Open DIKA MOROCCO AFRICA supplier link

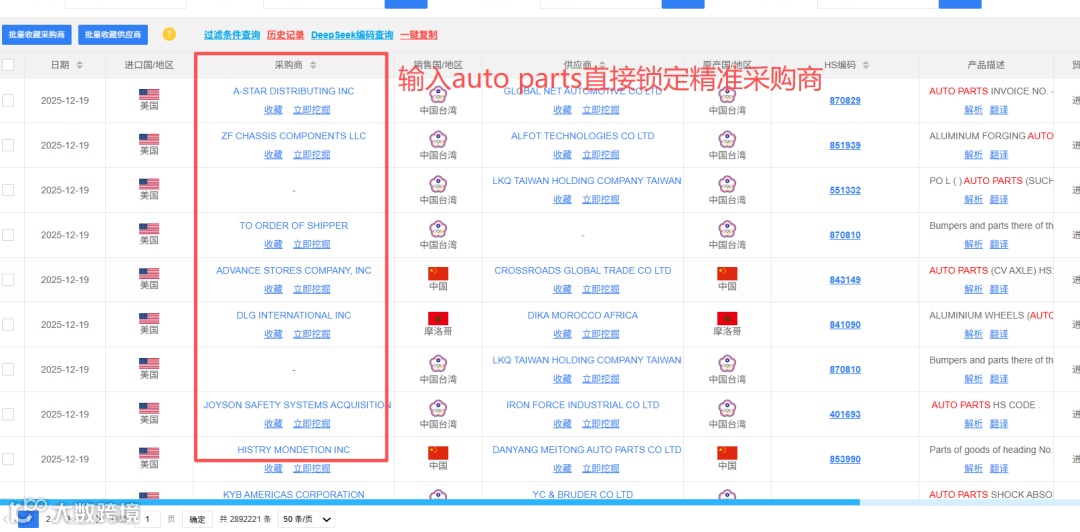tap(583, 315)
